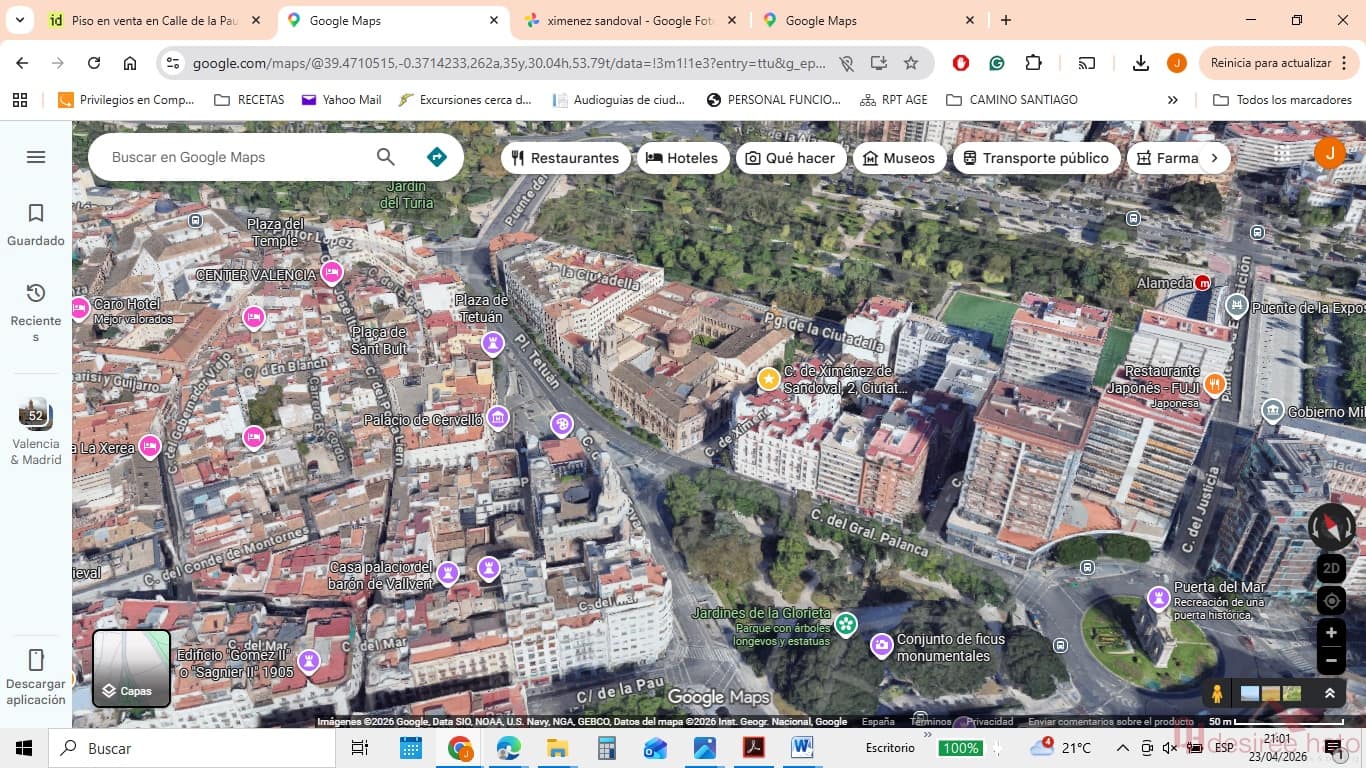Toggle the Capas layers panel
Viewport: 1366px width, 768px height.
pos(130,668)
